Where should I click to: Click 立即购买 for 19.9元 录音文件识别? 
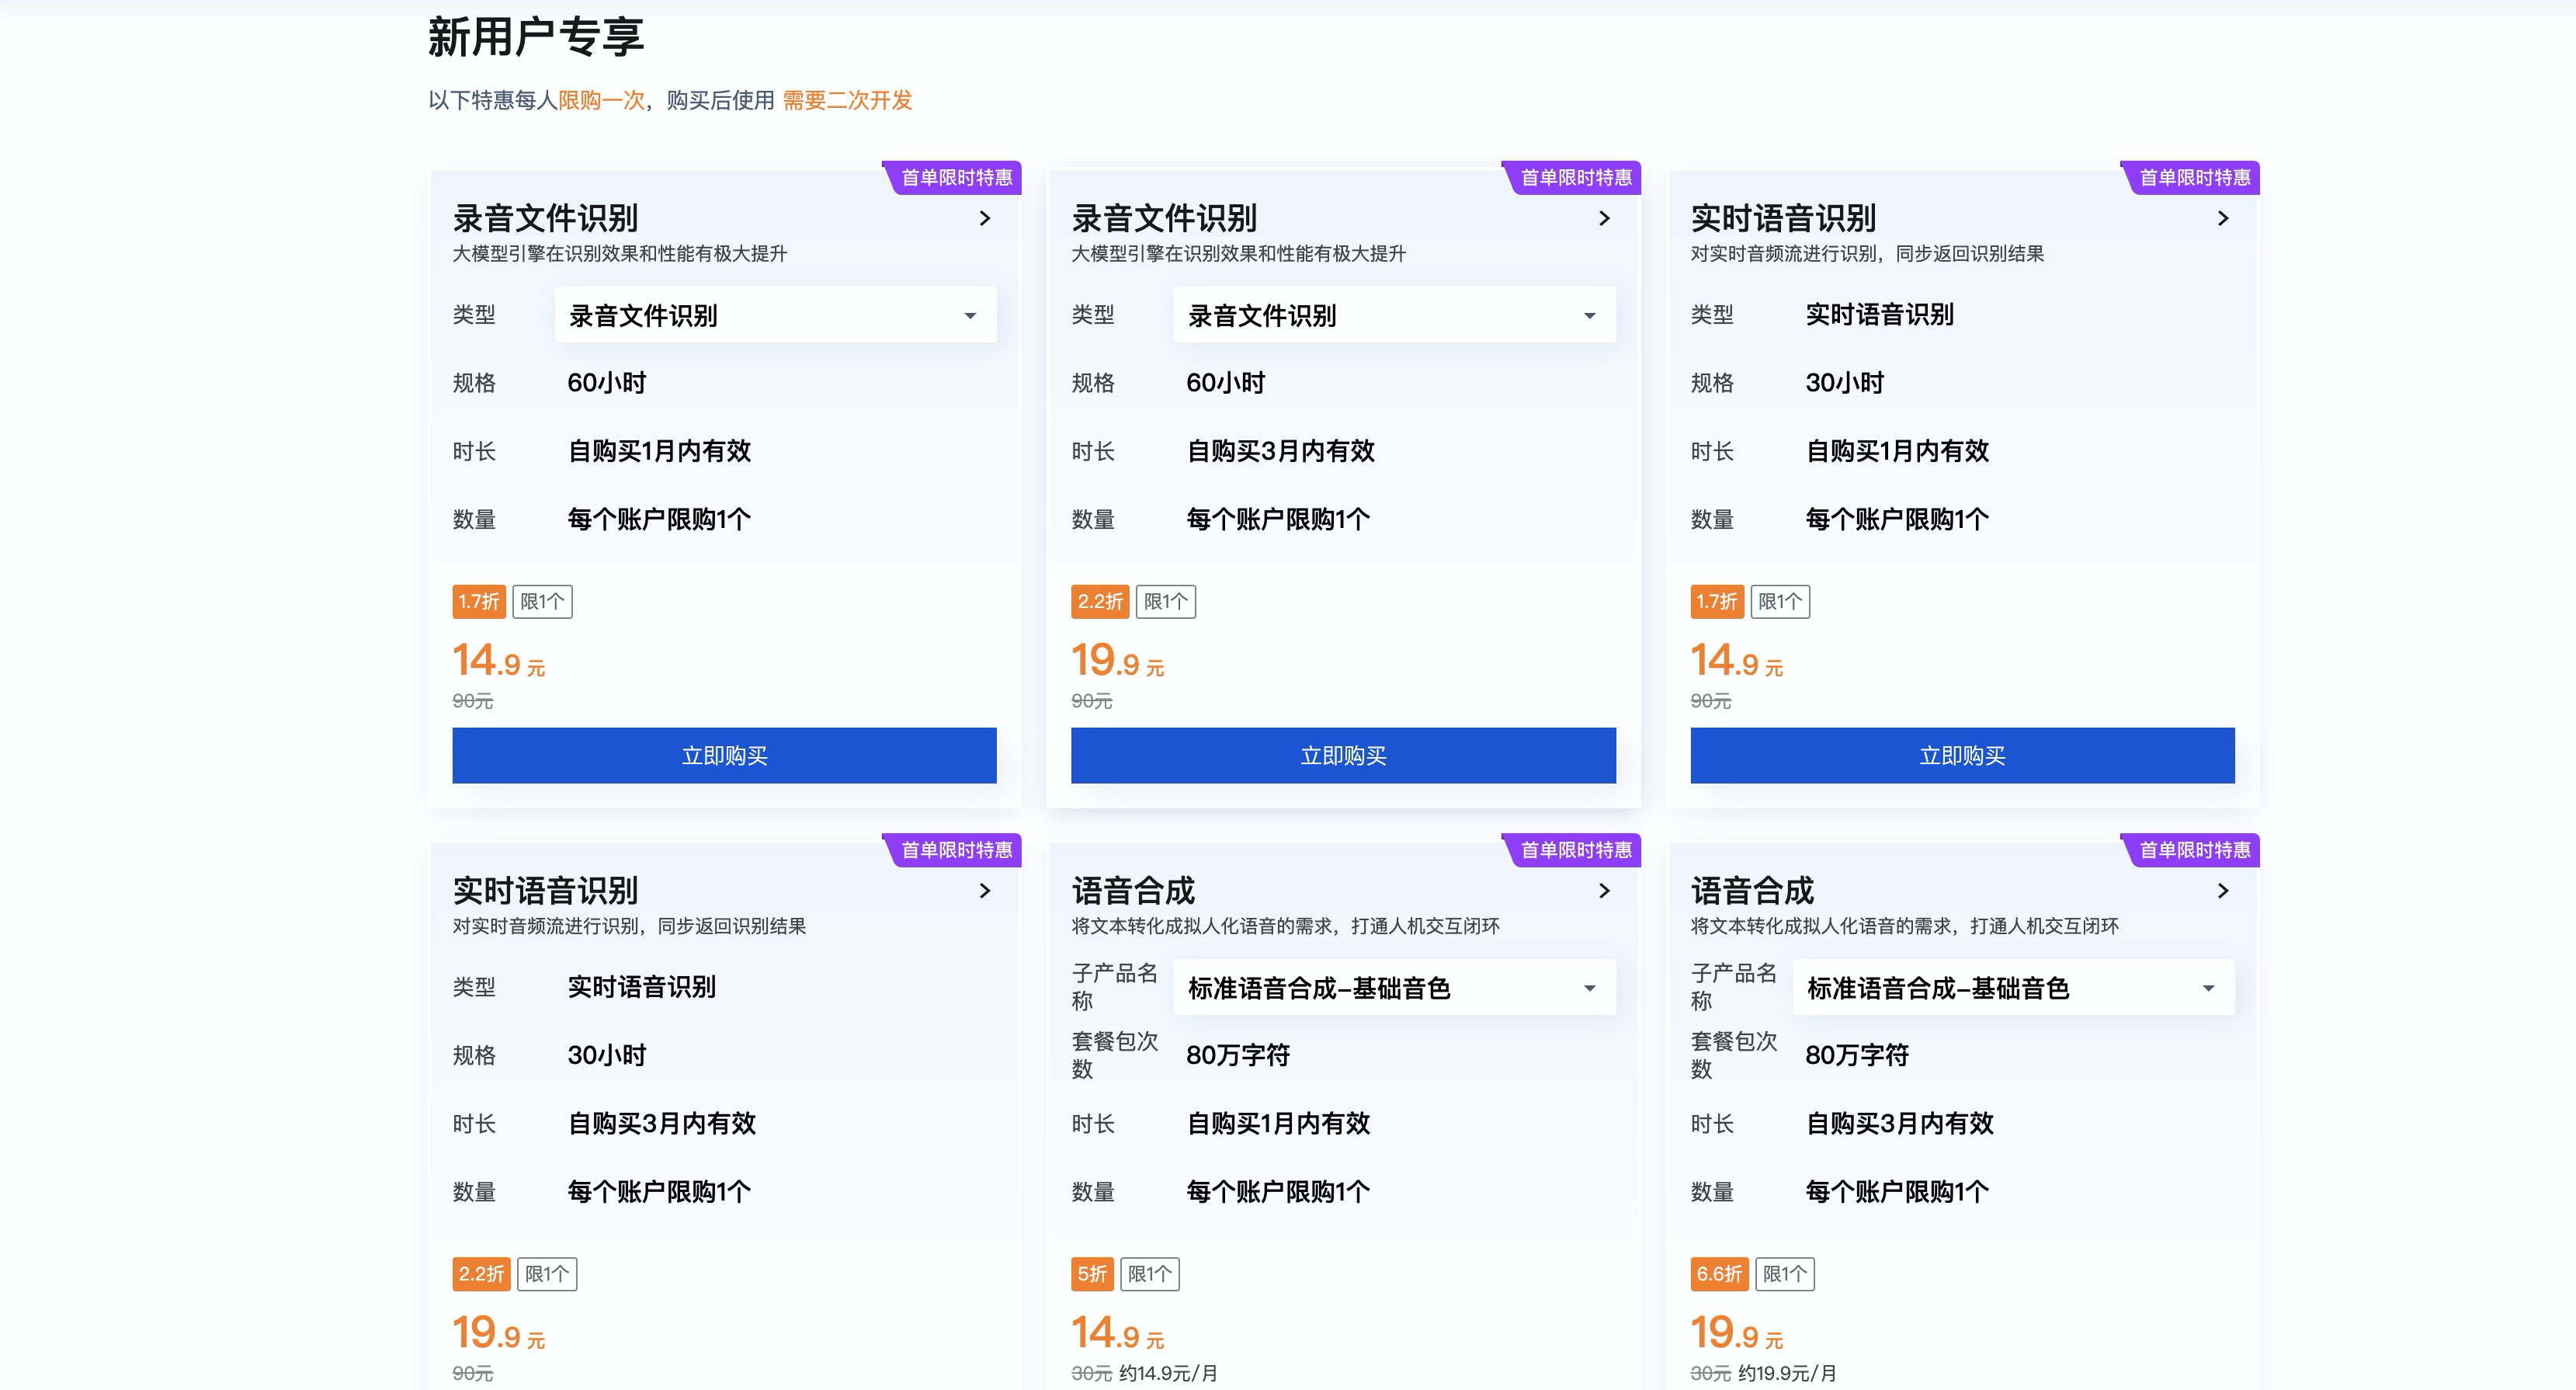1343,755
